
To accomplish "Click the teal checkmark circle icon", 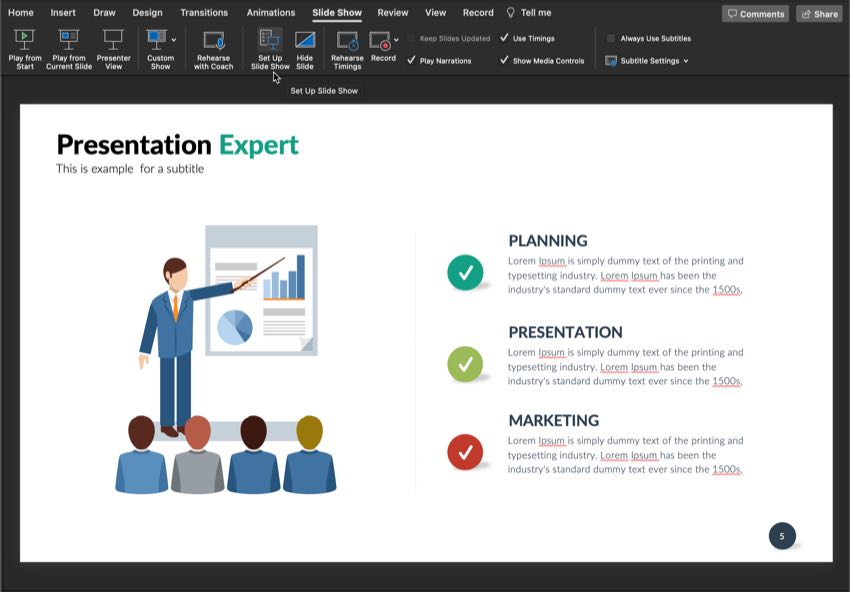I will click(465, 272).
